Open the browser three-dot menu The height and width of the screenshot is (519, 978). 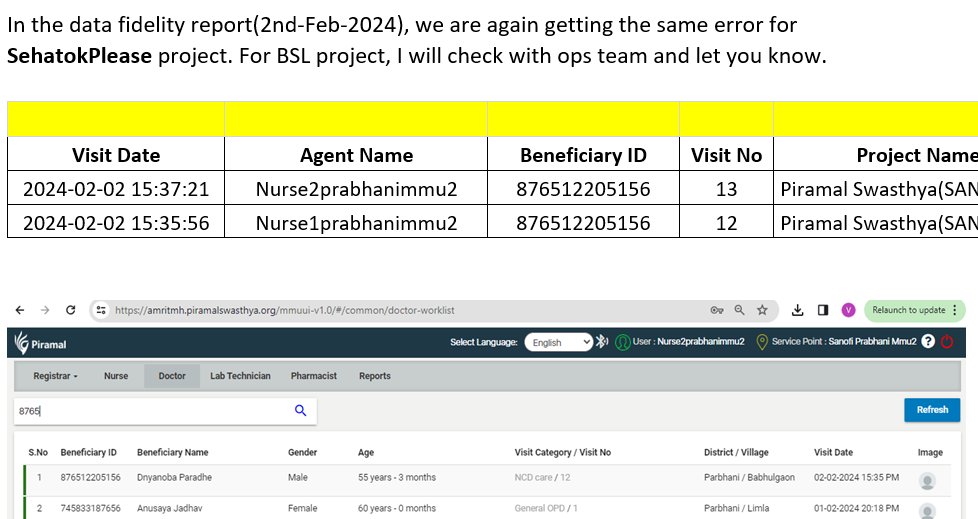pyautogui.click(x=954, y=310)
